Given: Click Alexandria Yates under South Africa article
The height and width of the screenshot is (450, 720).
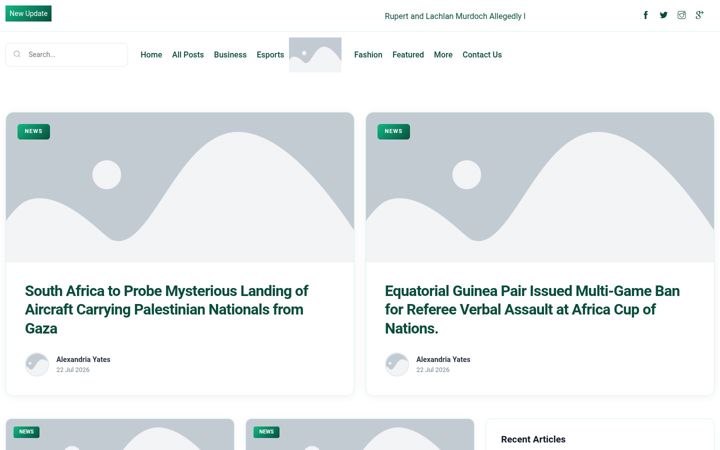Looking at the screenshot, I should pyautogui.click(x=83, y=360).
